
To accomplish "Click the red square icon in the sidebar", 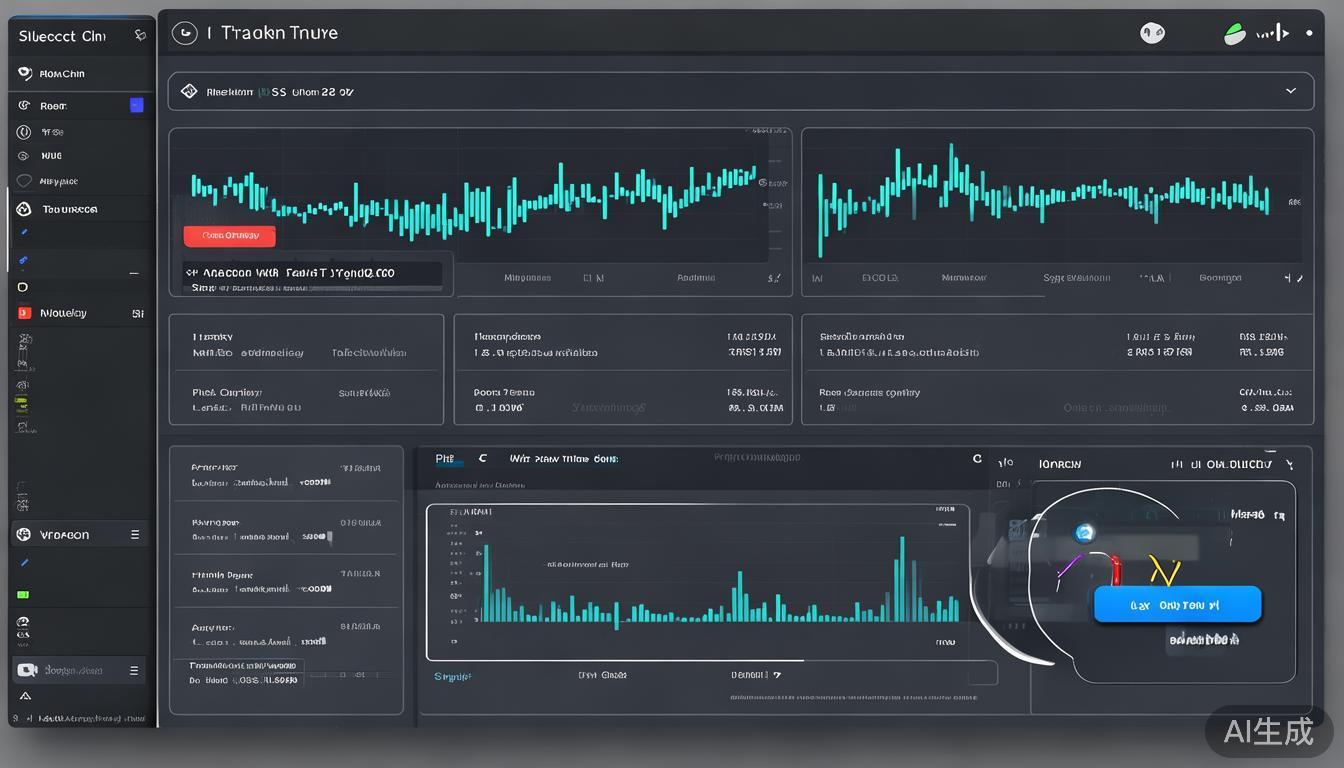I will (24, 313).
